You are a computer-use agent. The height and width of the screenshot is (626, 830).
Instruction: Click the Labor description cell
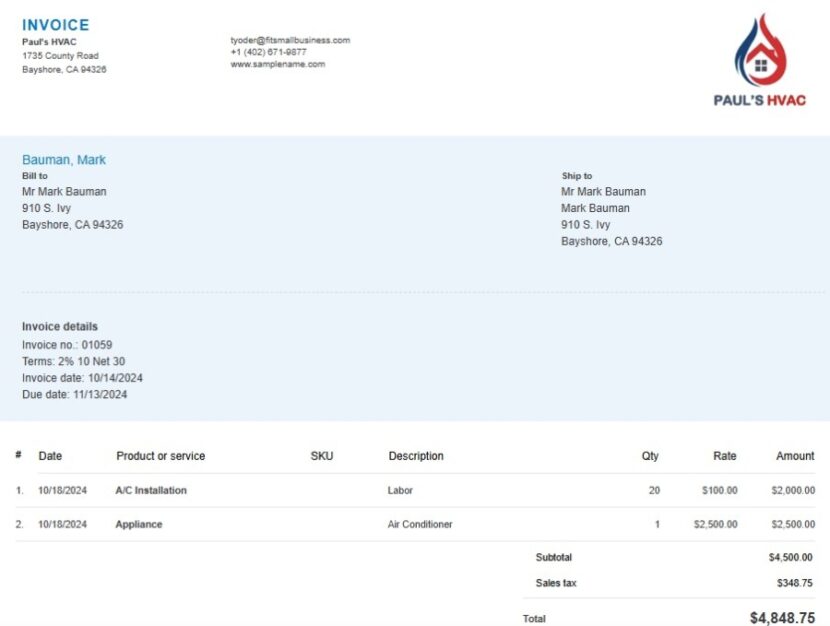pos(400,490)
